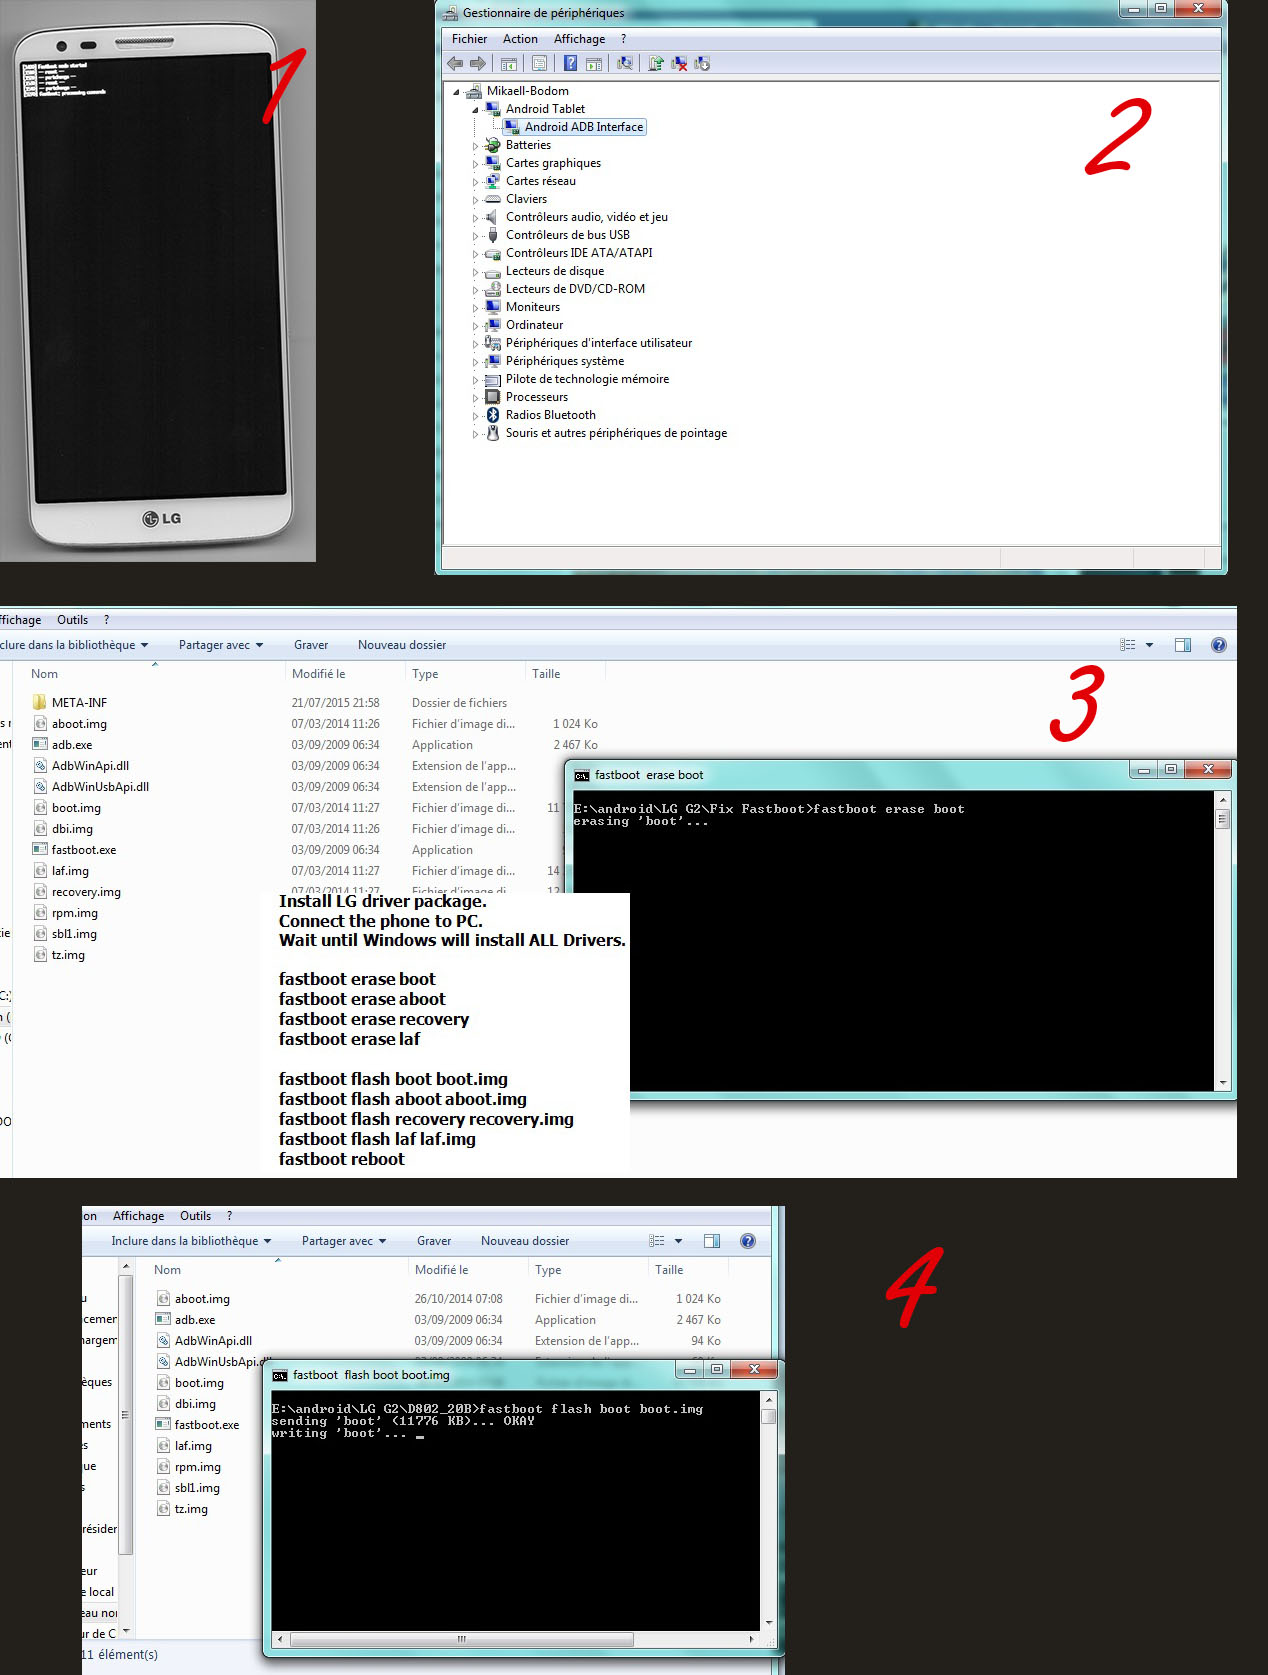The width and height of the screenshot is (1268, 1675).
Task: Open the Action menu
Action: [520, 39]
